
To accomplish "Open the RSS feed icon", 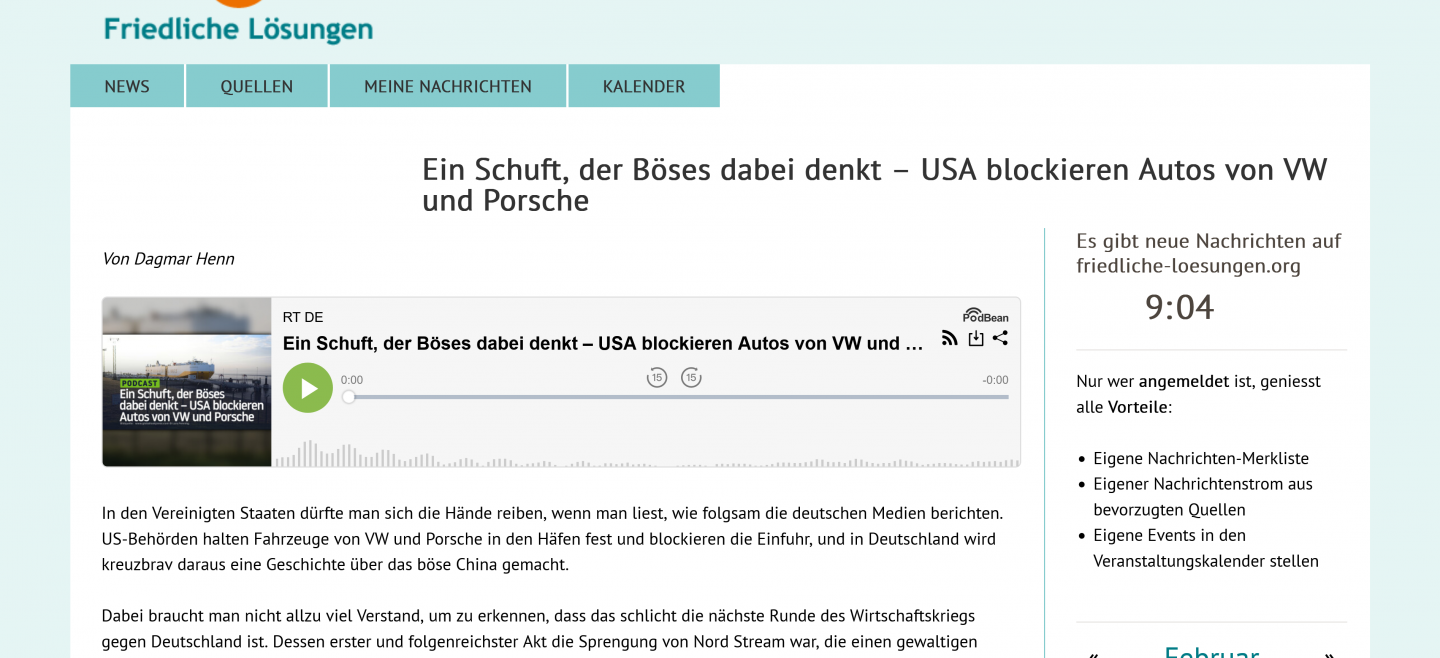I will point(949,338).
